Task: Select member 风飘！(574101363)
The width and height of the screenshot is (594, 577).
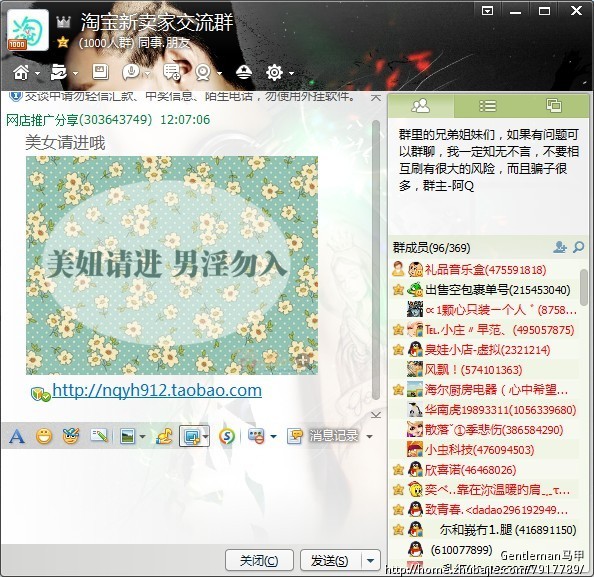Action: click(485, 370)
